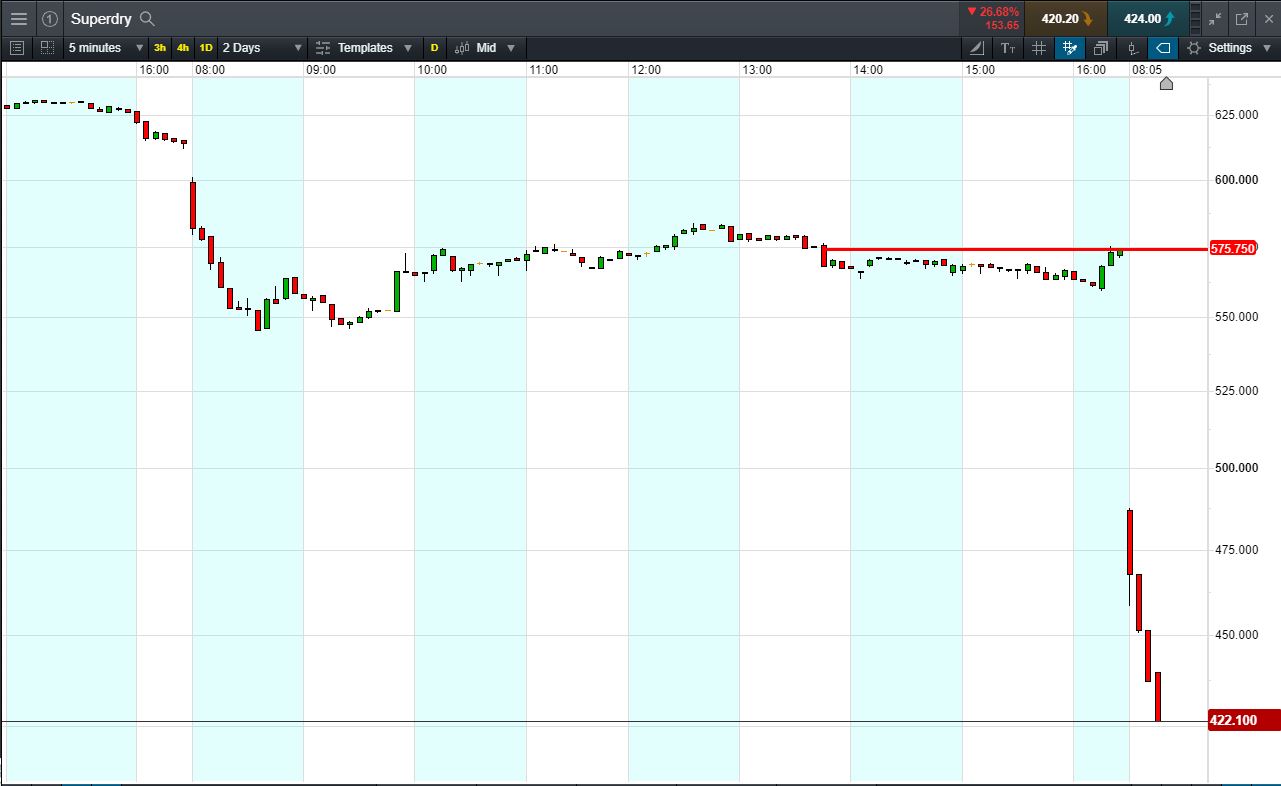This screenshot has width=1281, height=786.
Task: Click the yellow D button
Action: [x=434, y=47]
